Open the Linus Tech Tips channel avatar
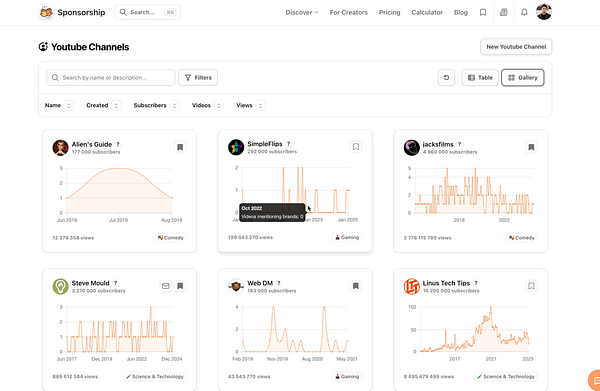 click(412, 287)
